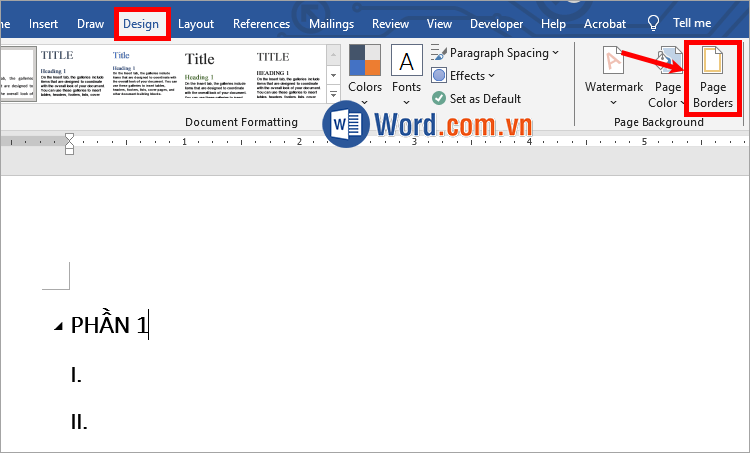The image size is (750, 453).
Task: Click the list item II.
Action: [79, 422]
